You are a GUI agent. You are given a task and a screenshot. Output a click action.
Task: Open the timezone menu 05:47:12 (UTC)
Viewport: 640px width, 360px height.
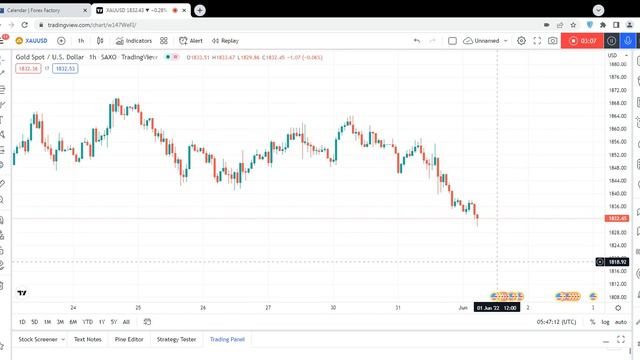556,322
